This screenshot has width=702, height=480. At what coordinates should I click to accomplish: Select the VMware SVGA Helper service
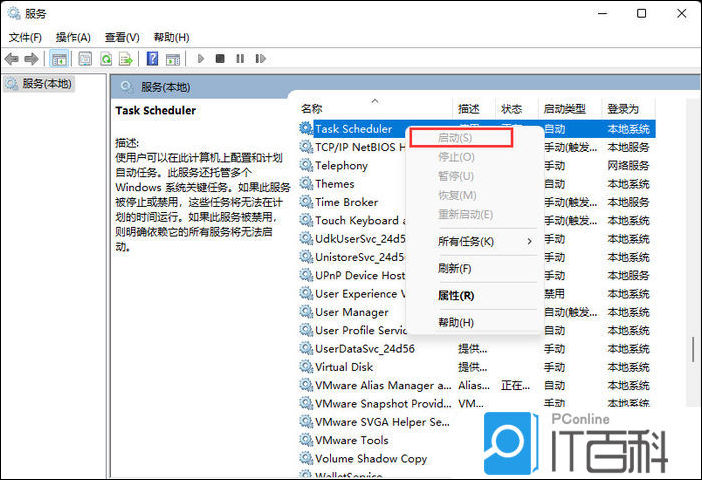pyautogui.click(x=382, y=422)
